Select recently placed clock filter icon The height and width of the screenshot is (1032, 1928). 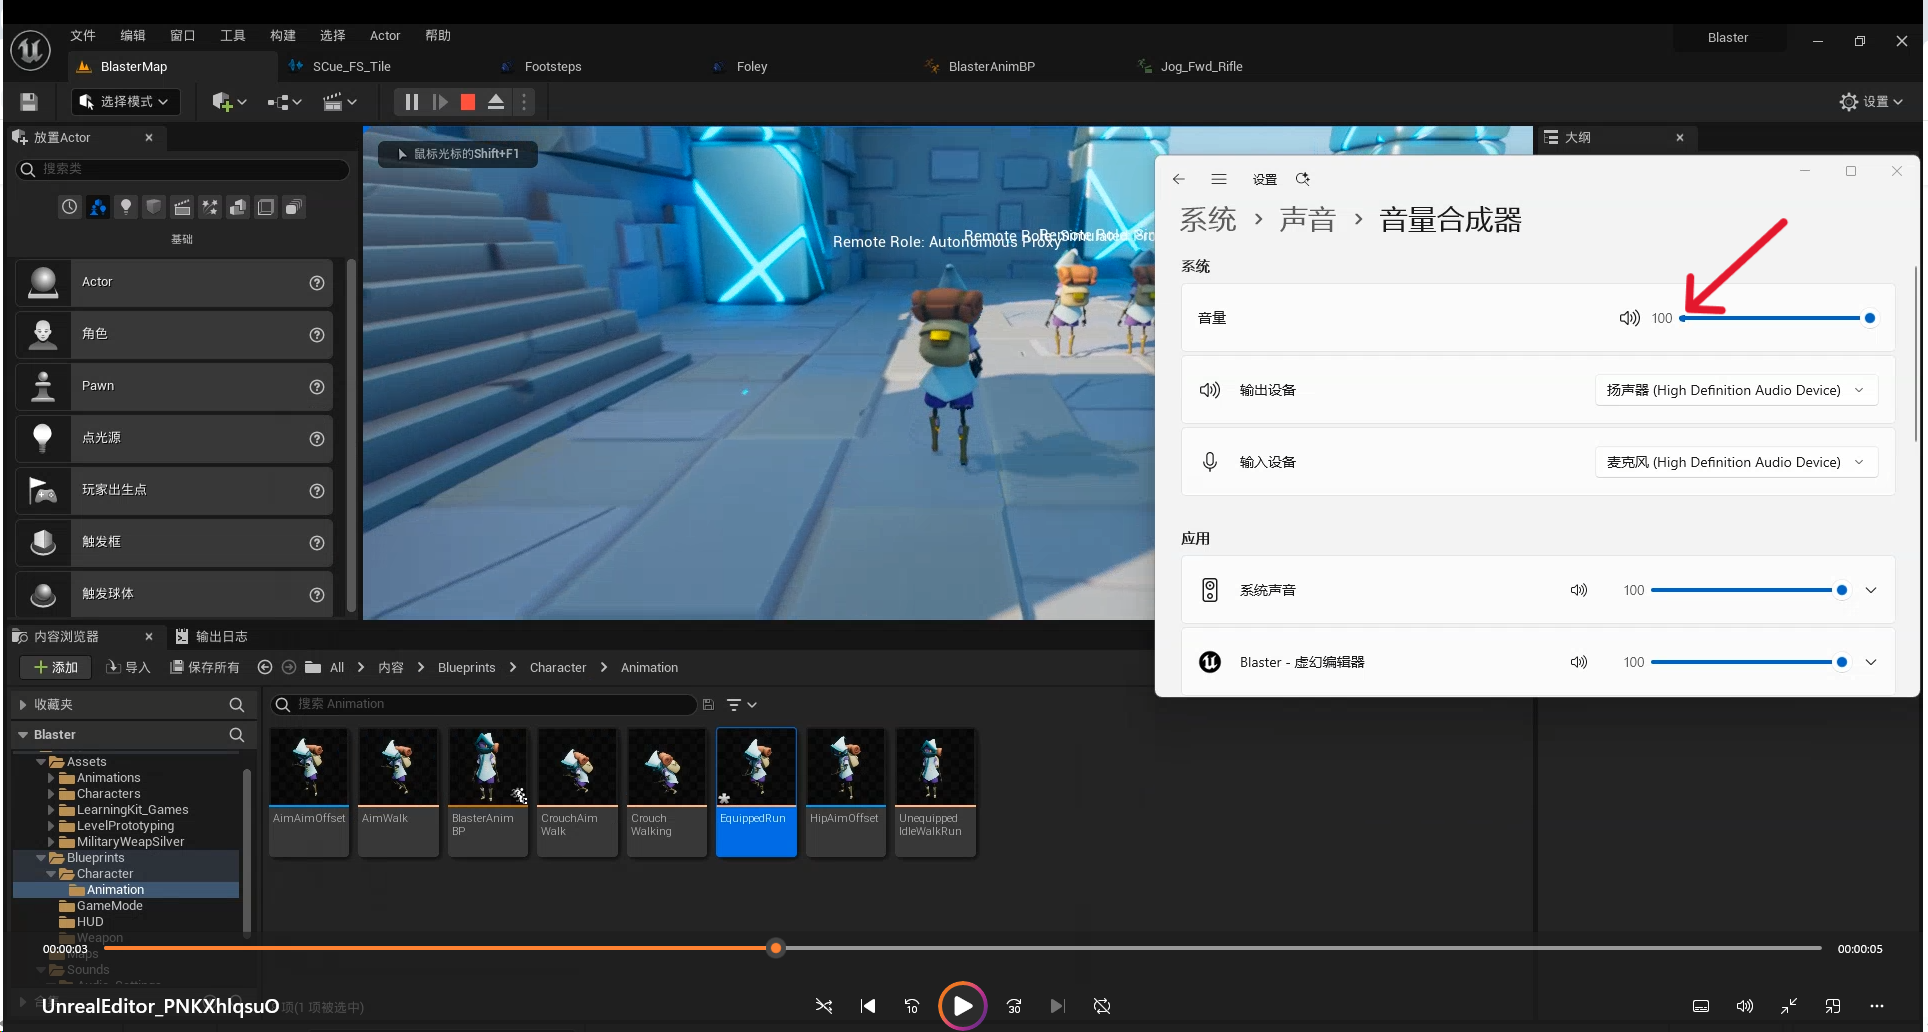[x=69, y=207]
